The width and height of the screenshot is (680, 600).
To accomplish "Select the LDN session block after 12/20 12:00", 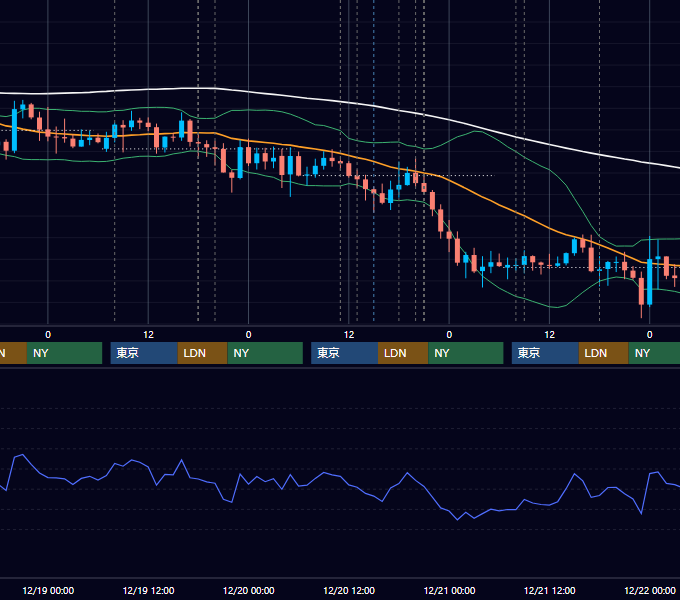I will 403,353.
